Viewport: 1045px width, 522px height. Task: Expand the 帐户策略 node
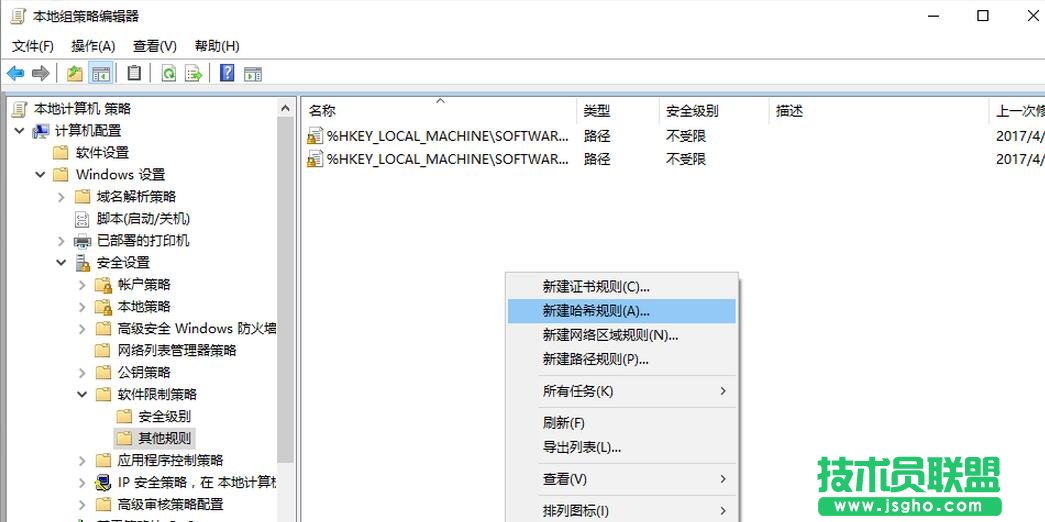82,285
